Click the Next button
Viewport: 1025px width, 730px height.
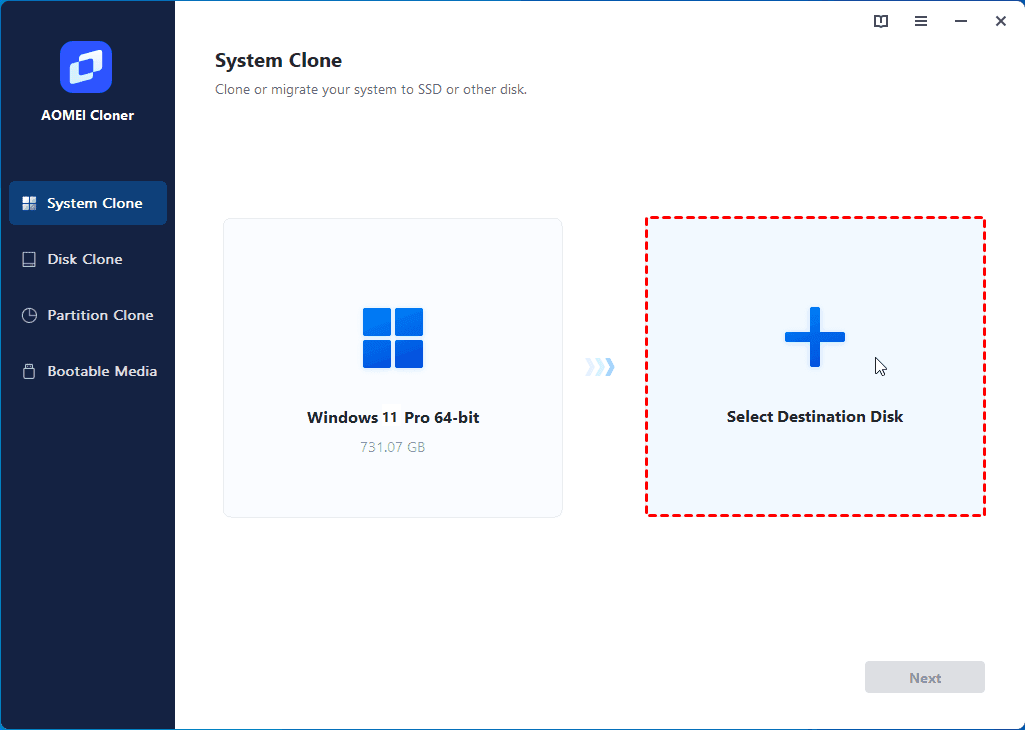point(924,678)
